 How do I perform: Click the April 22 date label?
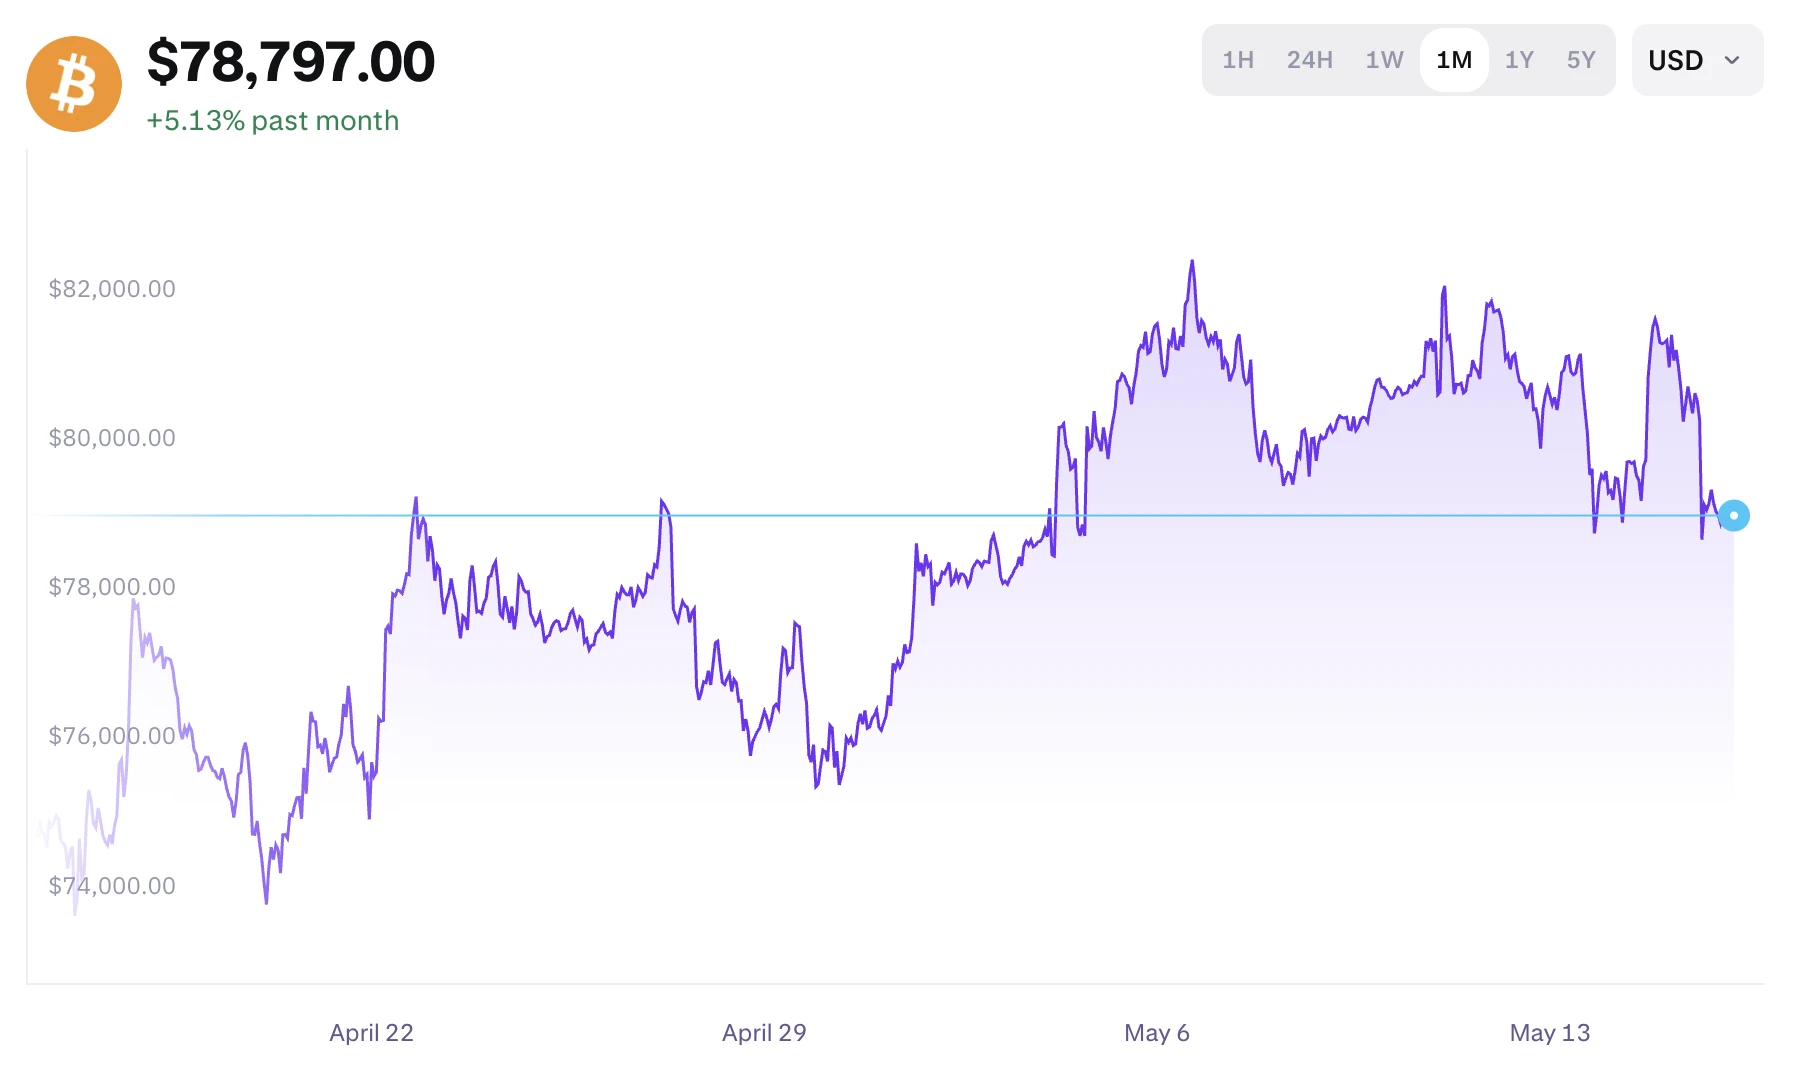[371, 1033]
